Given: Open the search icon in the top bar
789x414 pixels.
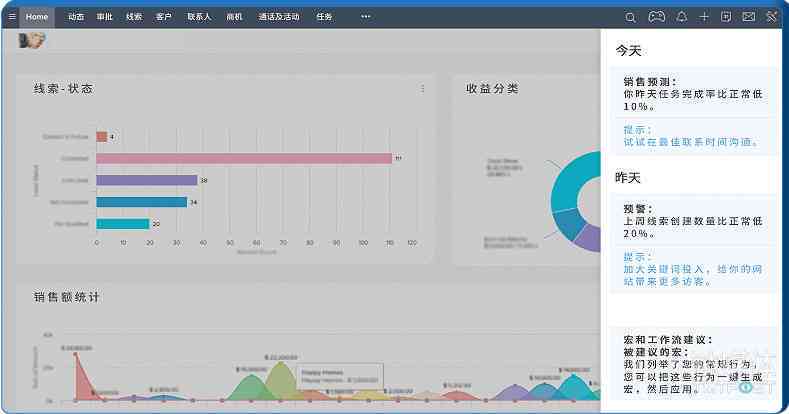Looking at the screenshot, I should click(x=630, y=17).
